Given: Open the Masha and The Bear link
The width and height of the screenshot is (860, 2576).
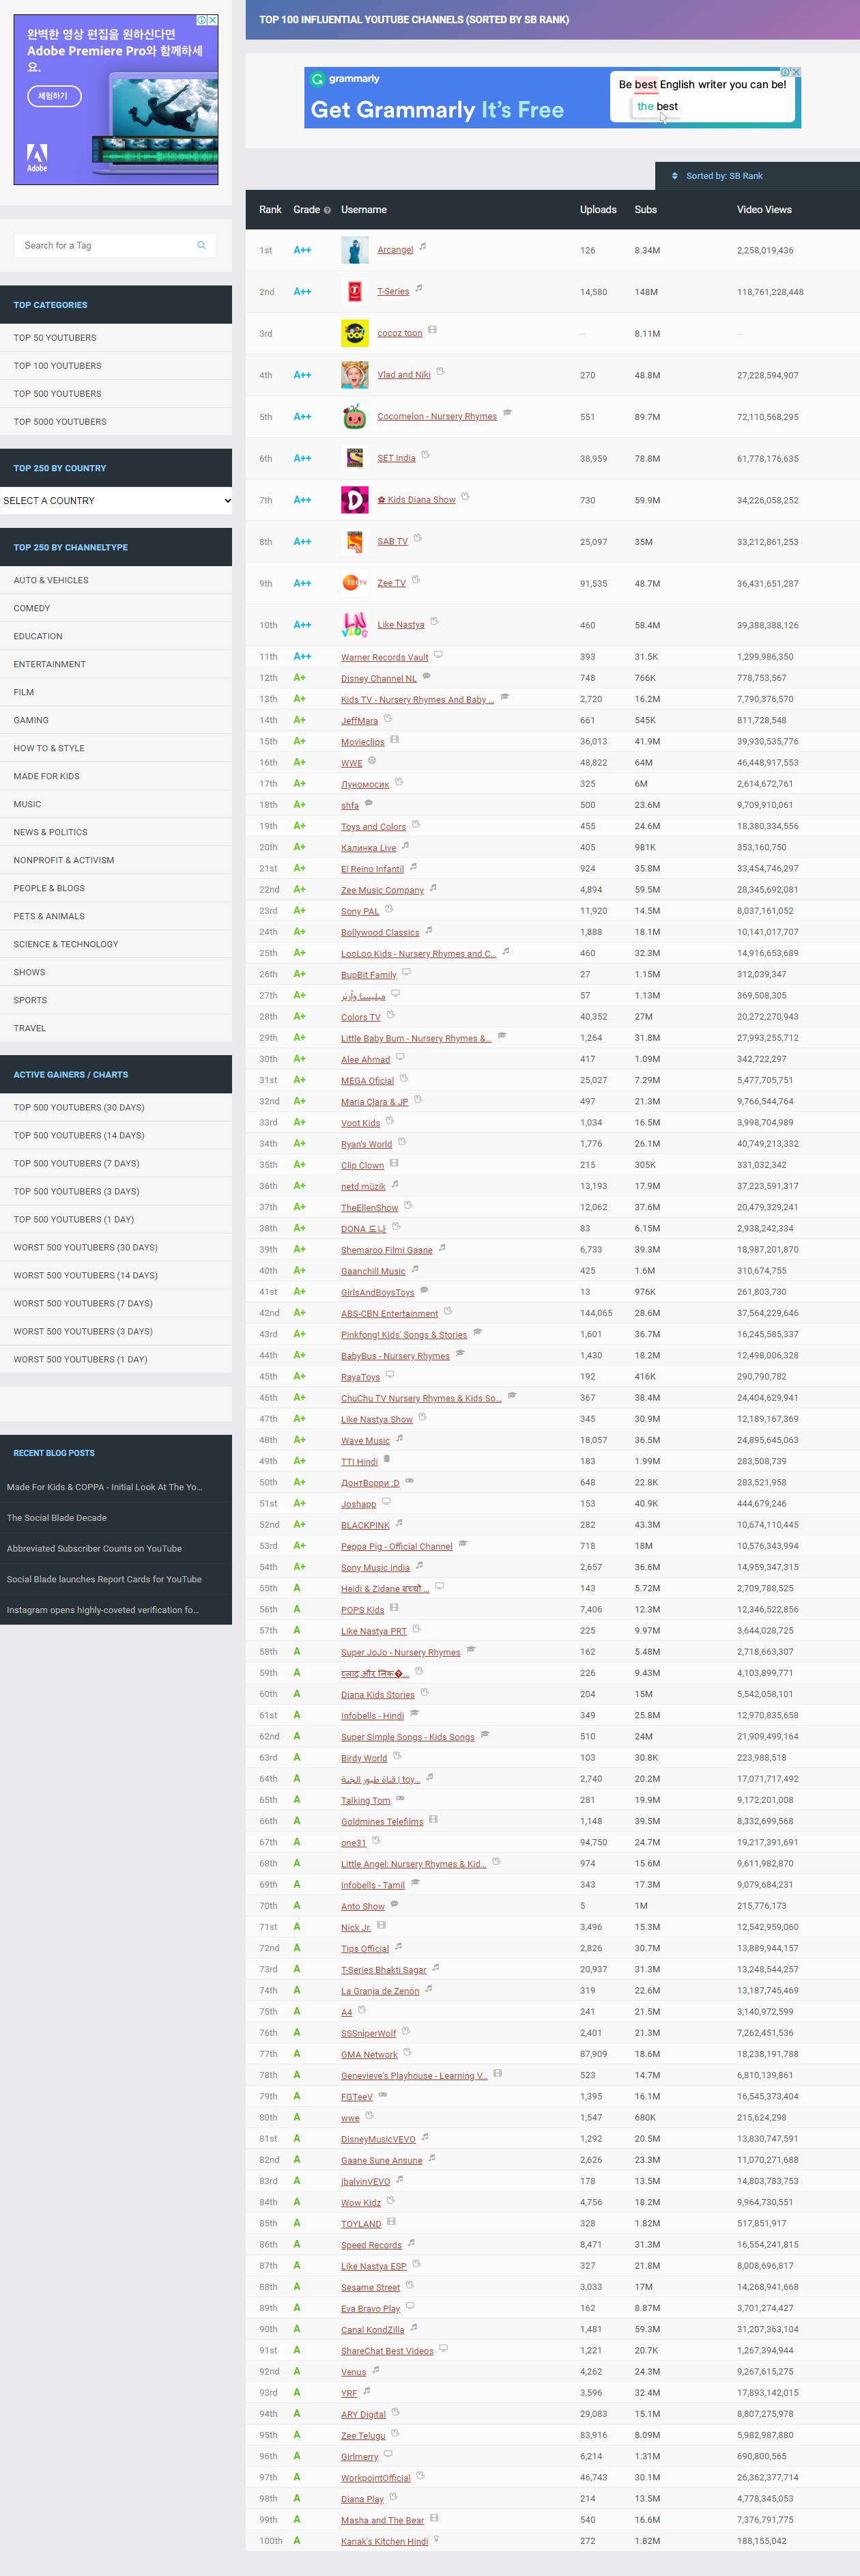Looking at the screenshot, I should click(382, 2520).
